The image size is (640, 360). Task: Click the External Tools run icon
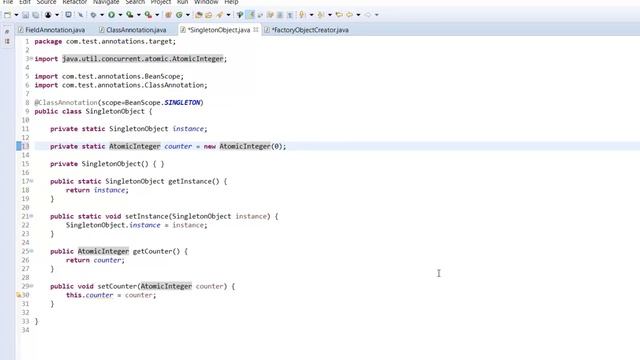pos(148,15)
